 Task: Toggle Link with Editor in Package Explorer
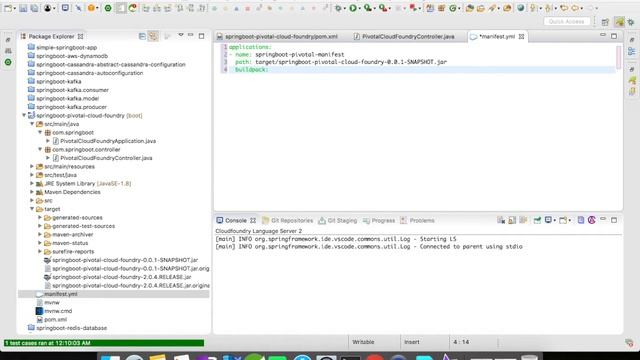(x=153, y=36)
